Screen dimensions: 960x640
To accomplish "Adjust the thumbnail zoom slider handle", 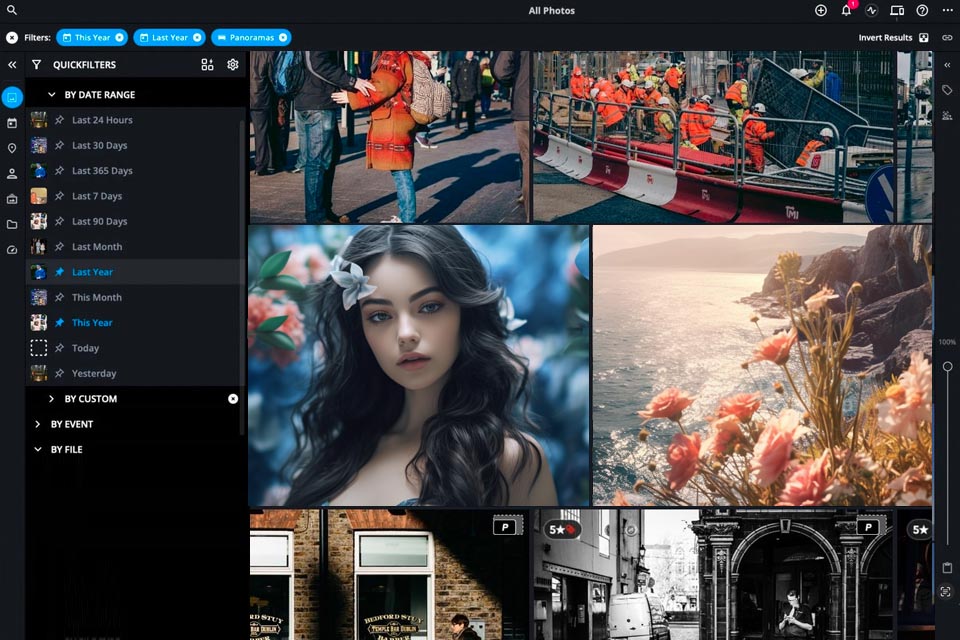I will click(947, 366).
